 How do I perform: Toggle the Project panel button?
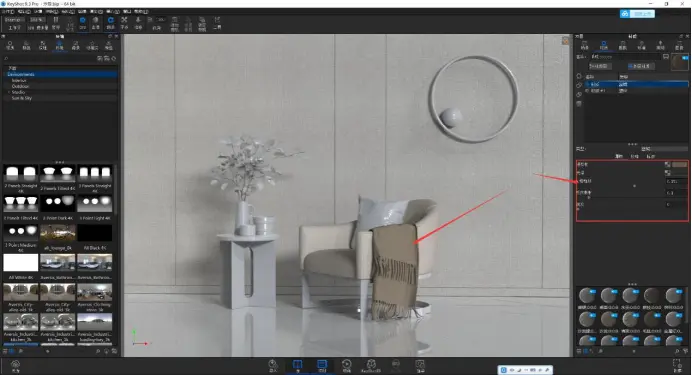click(x=322, y=366)
